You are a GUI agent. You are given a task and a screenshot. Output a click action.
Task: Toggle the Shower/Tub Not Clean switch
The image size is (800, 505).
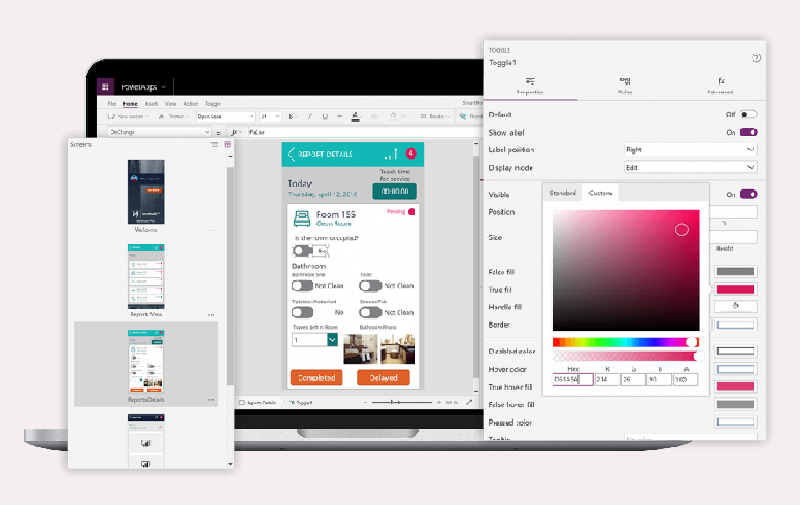(371, 312)
